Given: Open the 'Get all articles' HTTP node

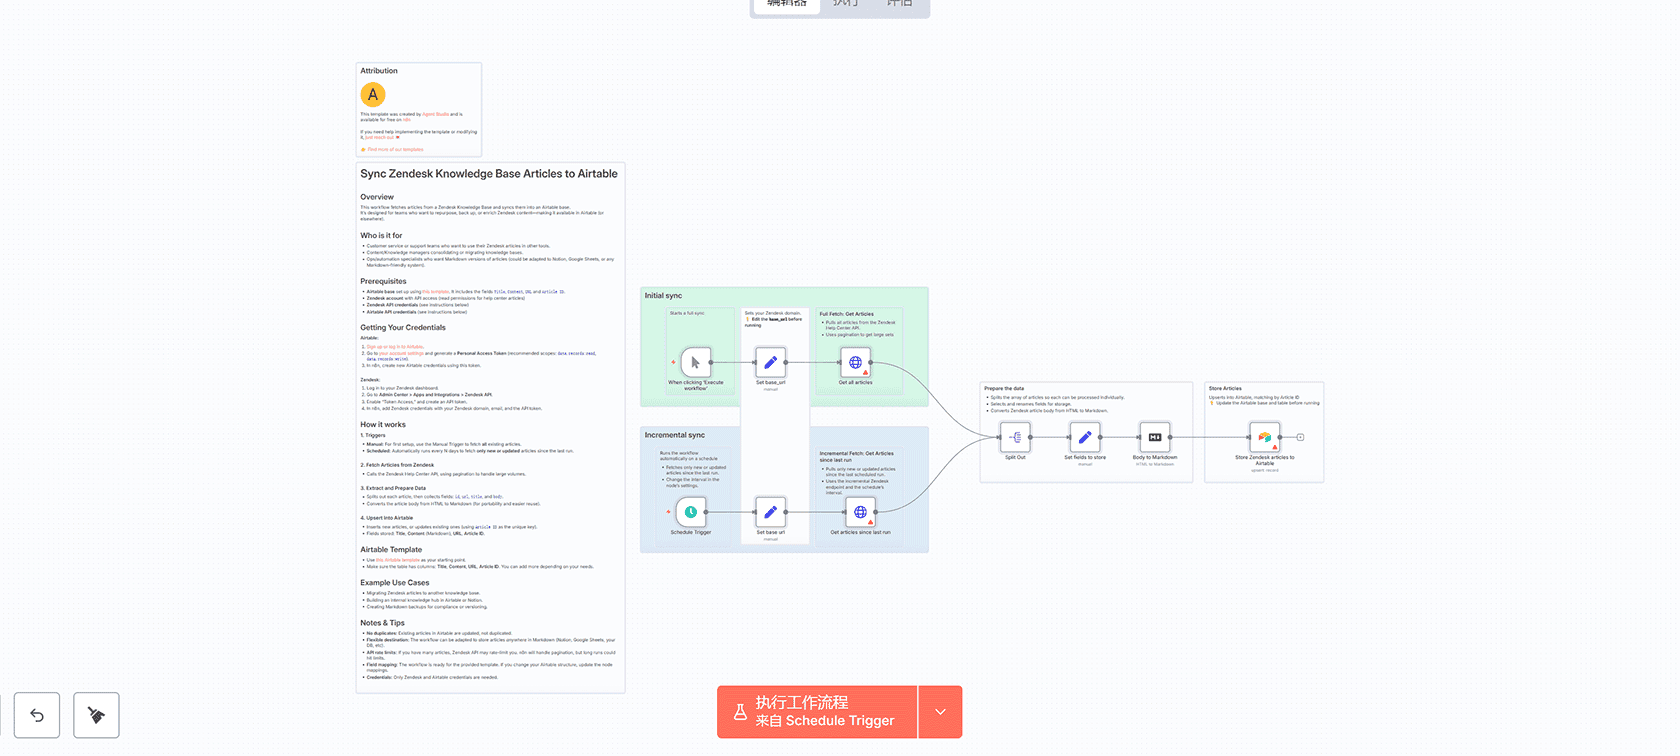Looking at the screenshot, I should pos(855,362).
